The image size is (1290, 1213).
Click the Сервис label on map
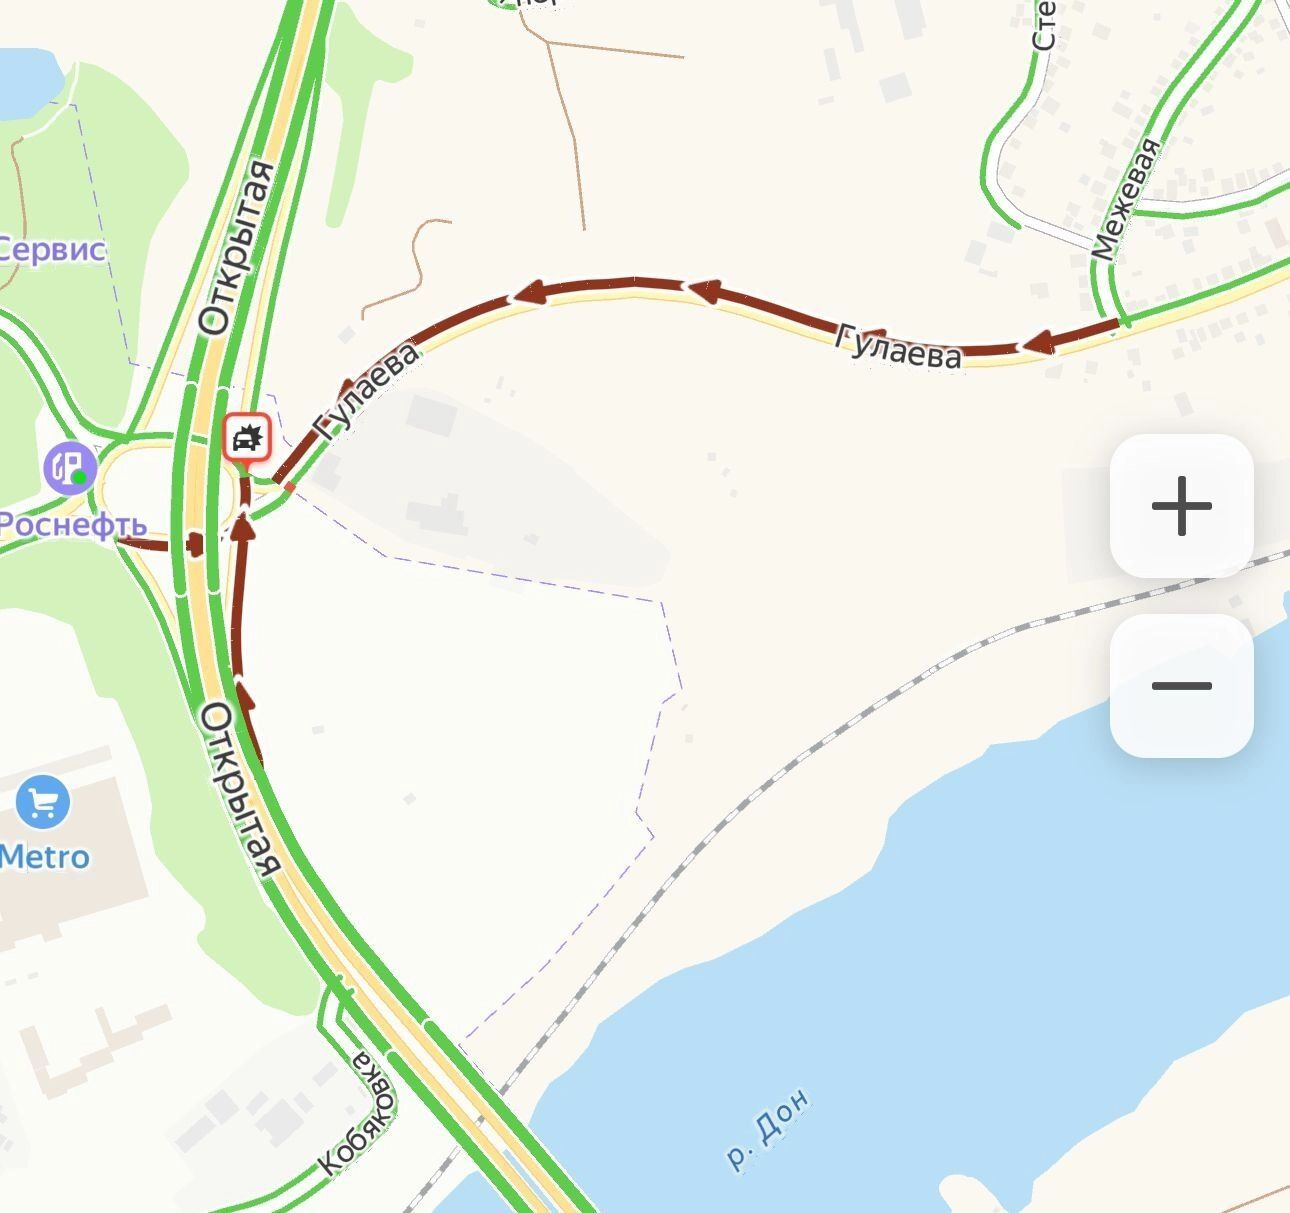click(51, 249)
